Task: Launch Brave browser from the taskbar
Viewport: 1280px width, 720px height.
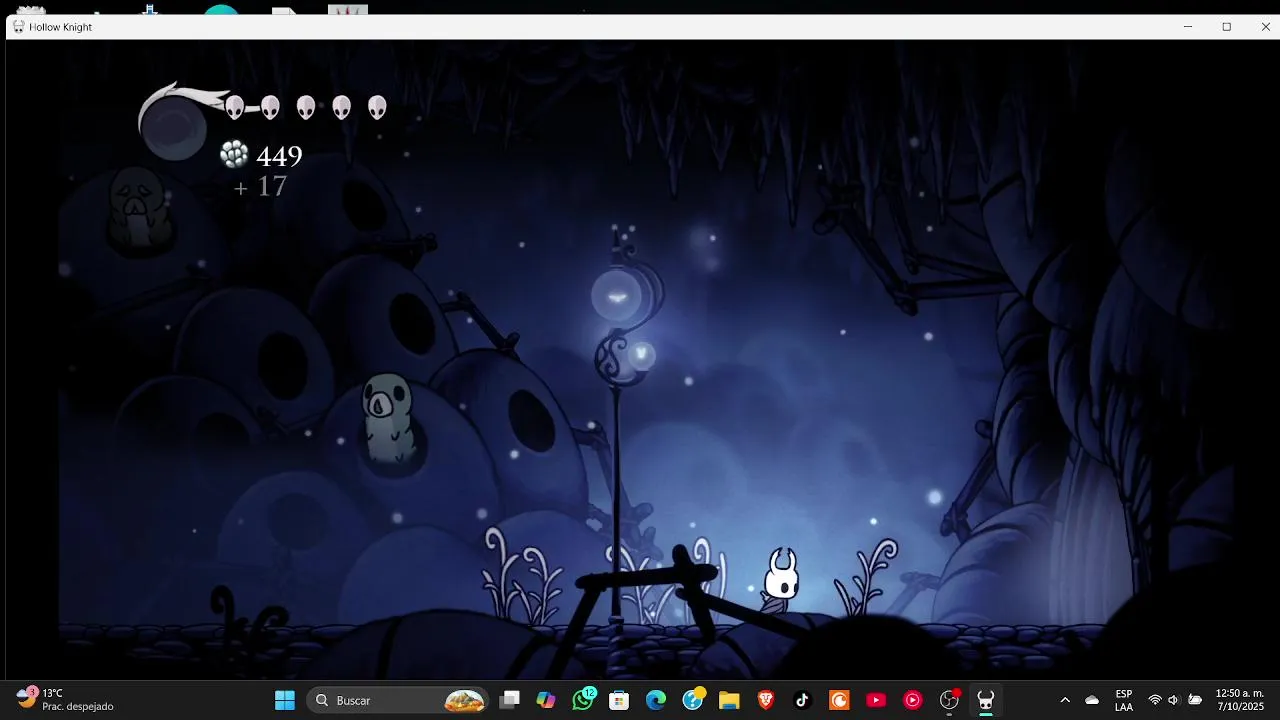Action: click(x=766, y=700)
